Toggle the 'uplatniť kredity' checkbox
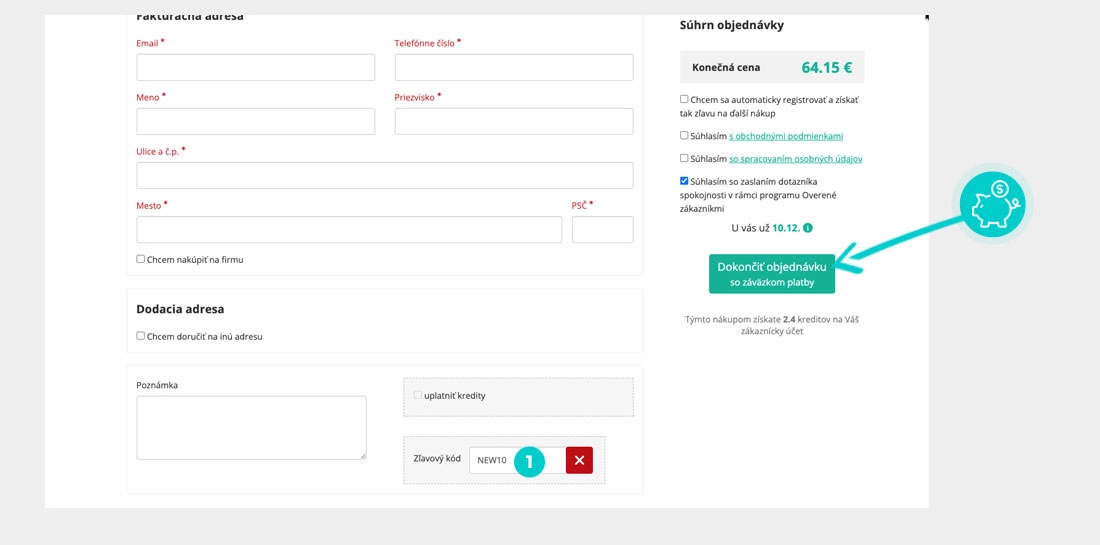Screen dimensions: 1100x545 coord(418,395)
